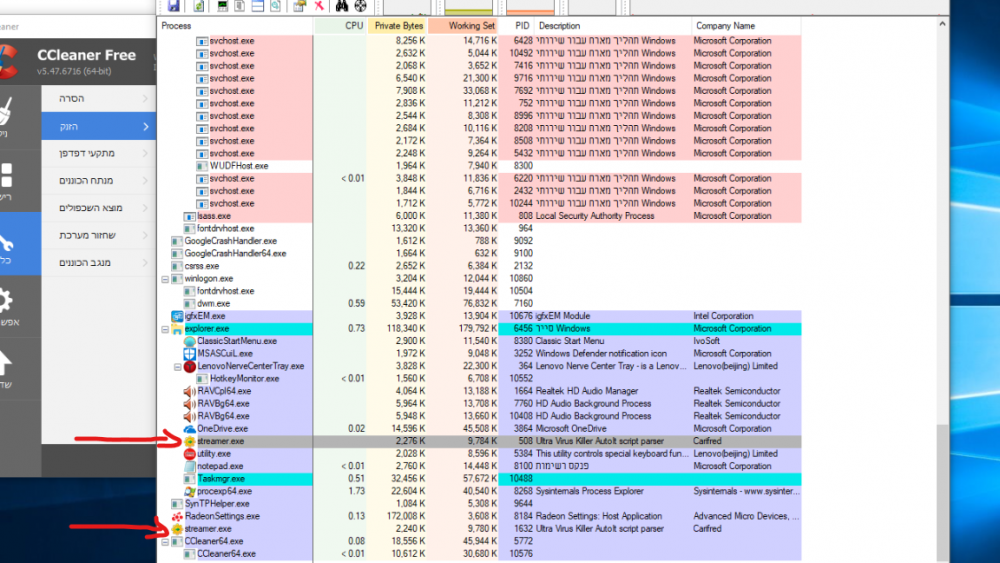Click the red X Kill Process icon
Viewport: 1000px width, 563px height.
(x=319, y=6)
